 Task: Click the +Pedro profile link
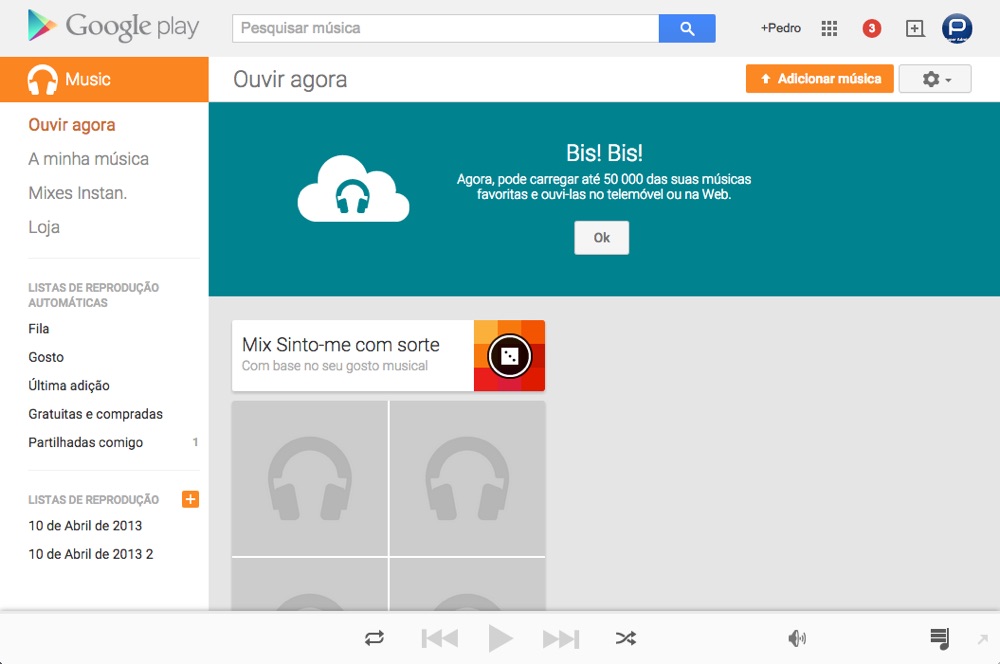click(780, 28)
